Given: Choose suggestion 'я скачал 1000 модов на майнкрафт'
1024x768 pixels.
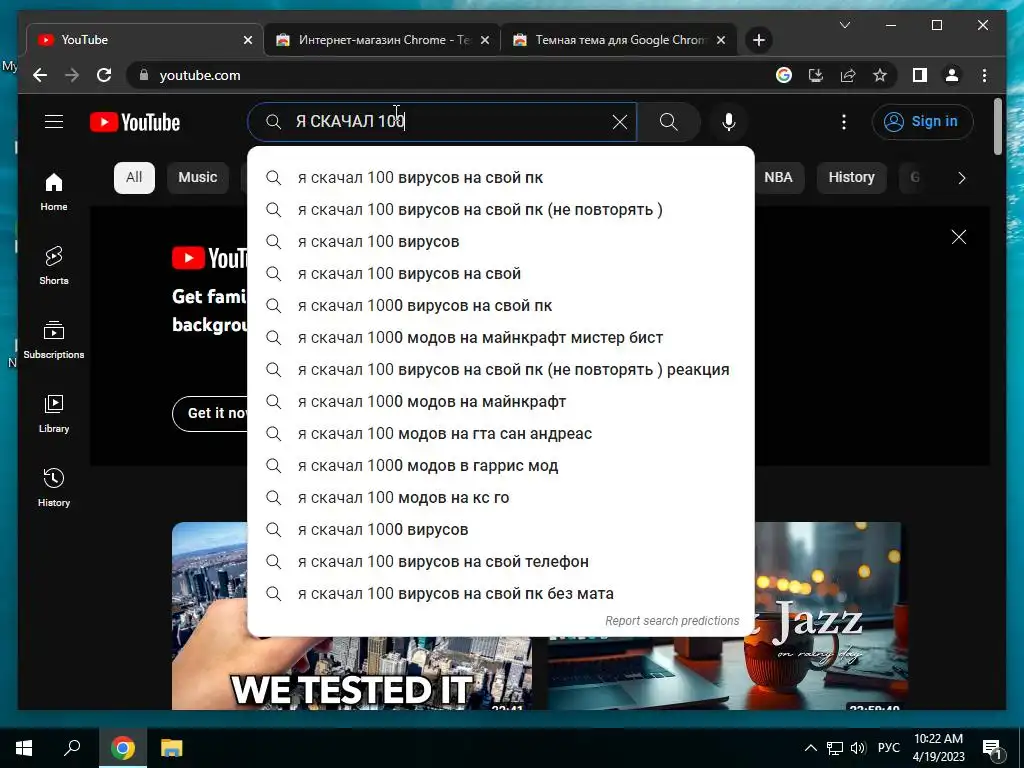Looking at the screenshot, I should [x=501, y=402].
